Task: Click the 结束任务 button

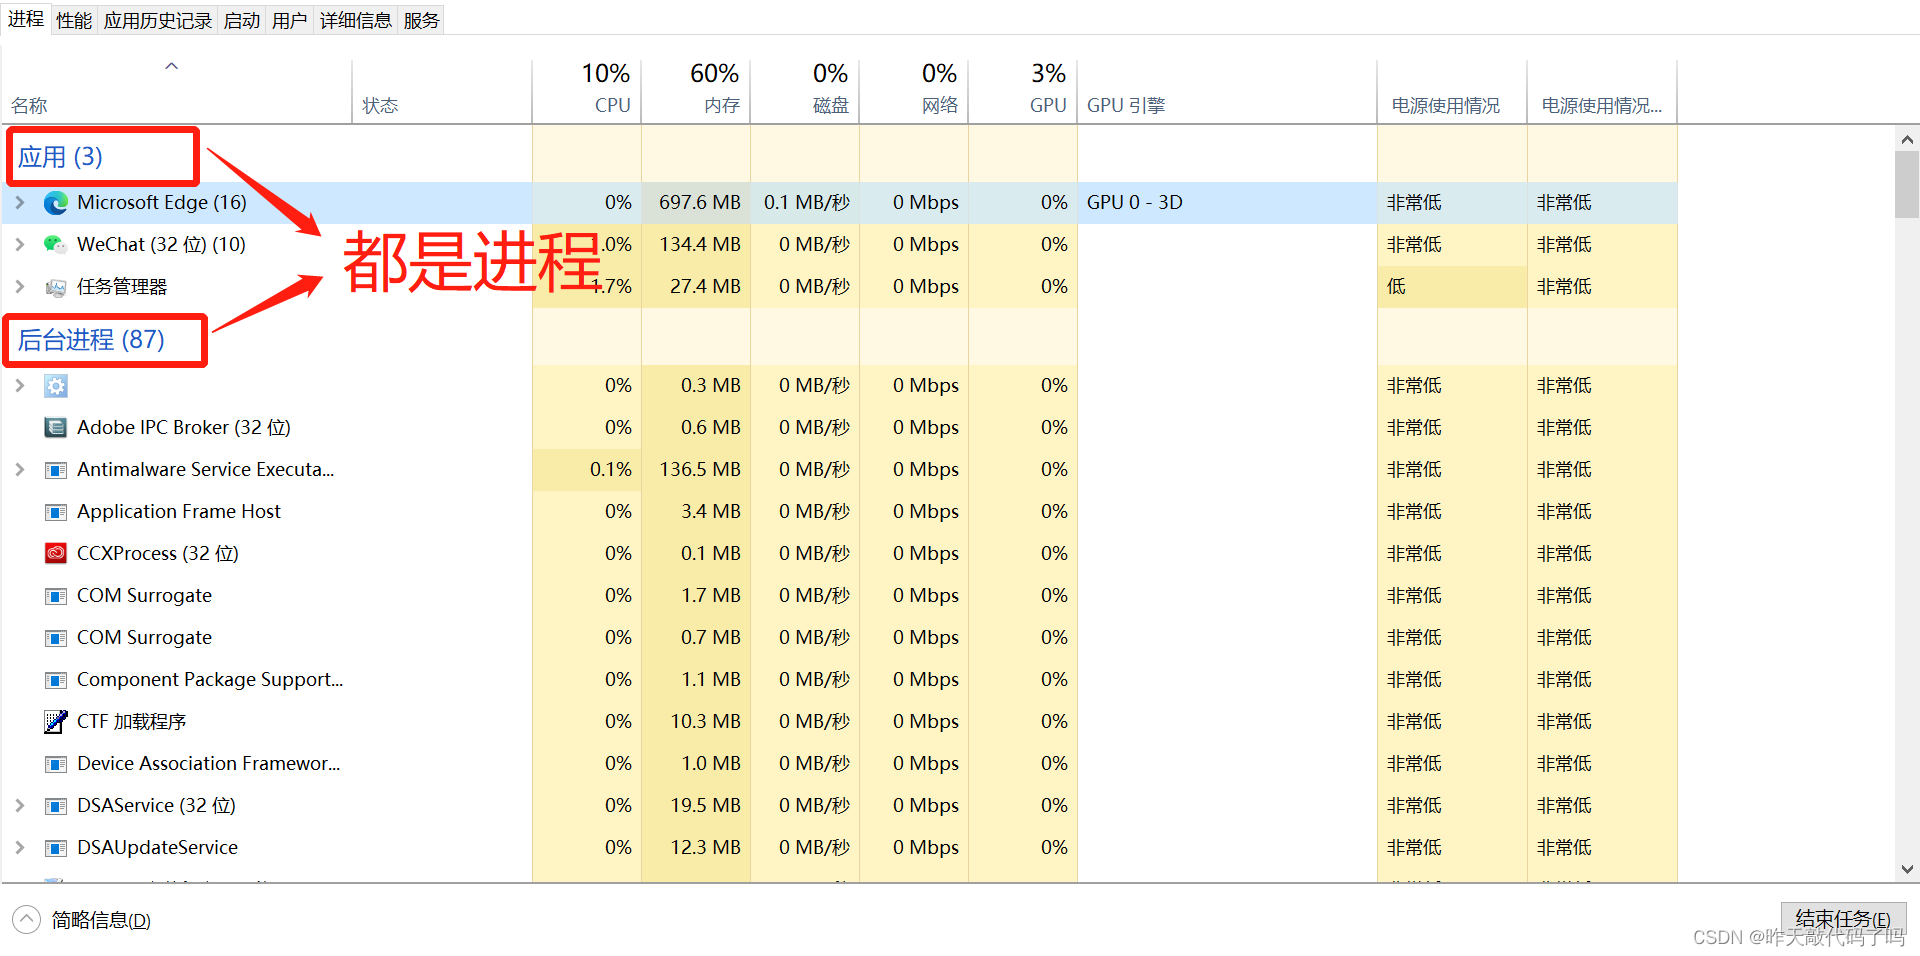Action: (1841, 918)
